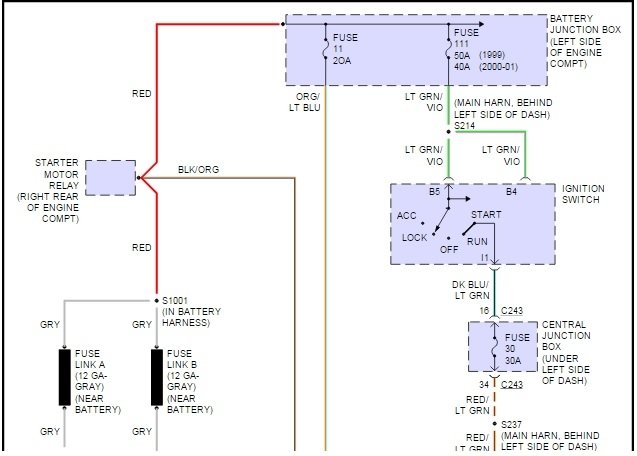Click the B4 terminal label
The image size is (637, 456).
pyautogui.click(x=511, y=191)
